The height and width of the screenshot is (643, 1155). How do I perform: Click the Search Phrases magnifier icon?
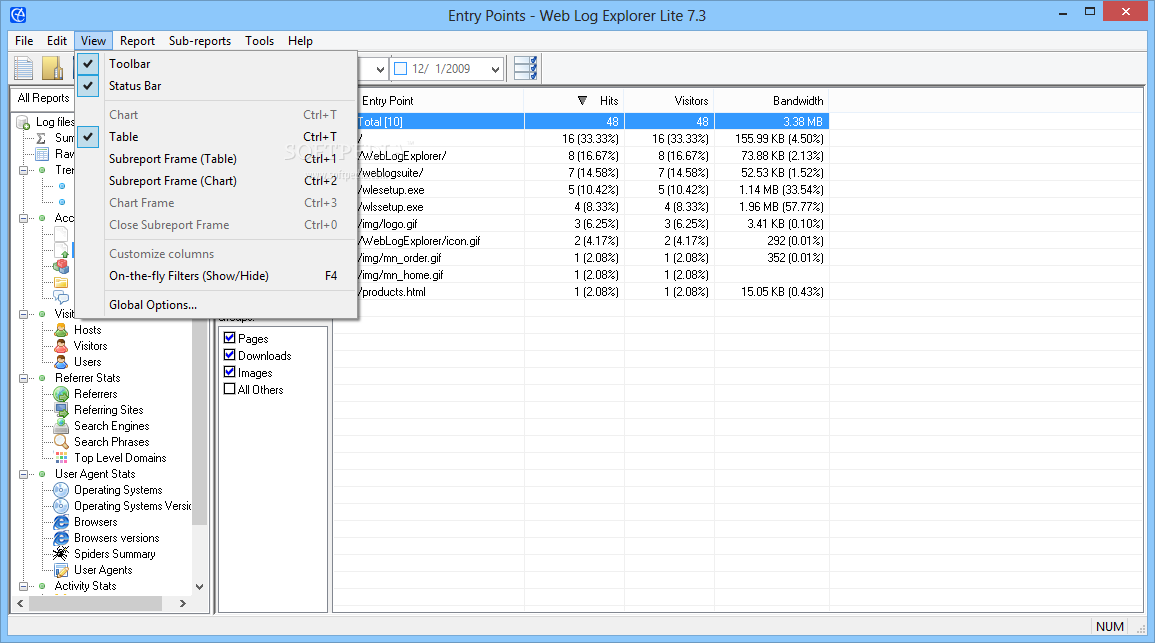coord(61,442)
